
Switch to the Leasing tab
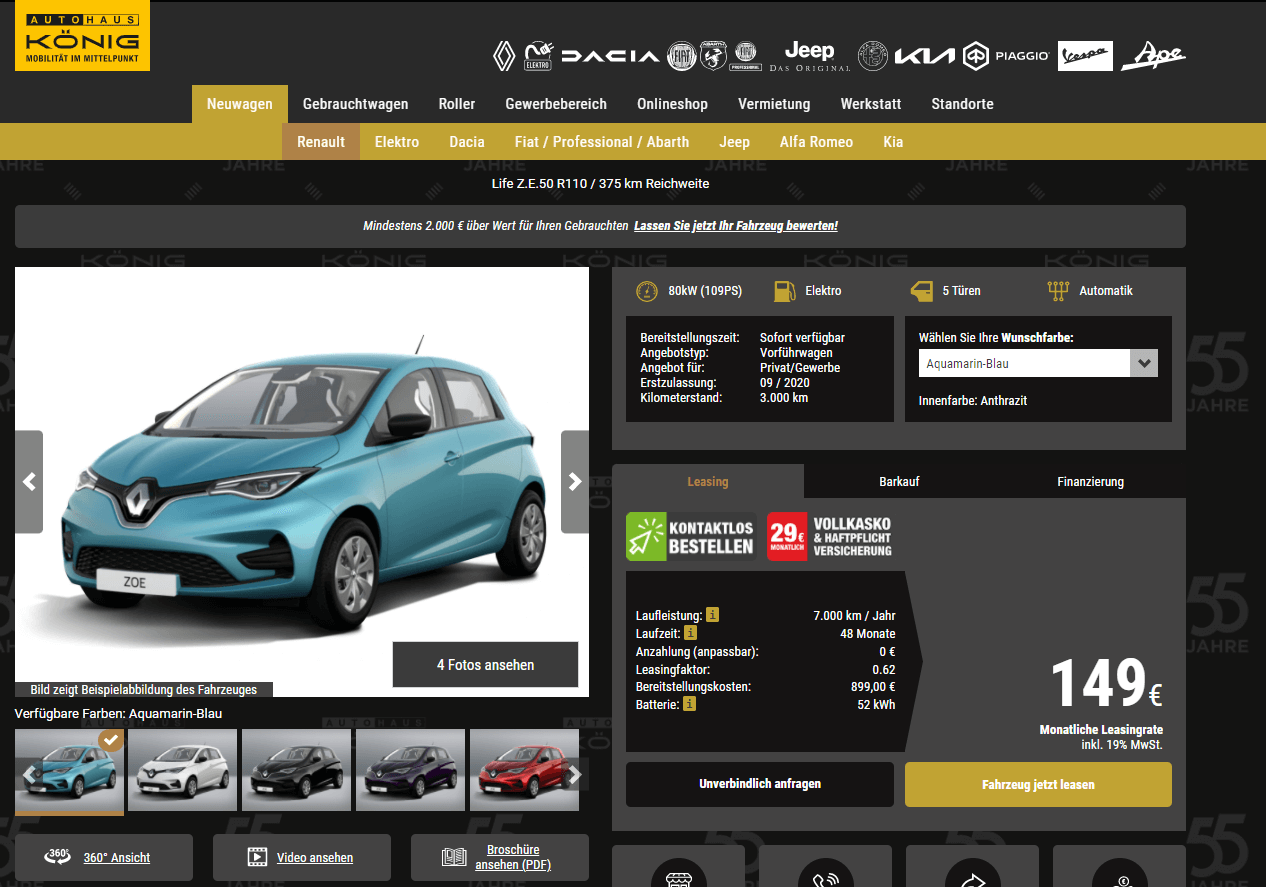pos(708,481)
